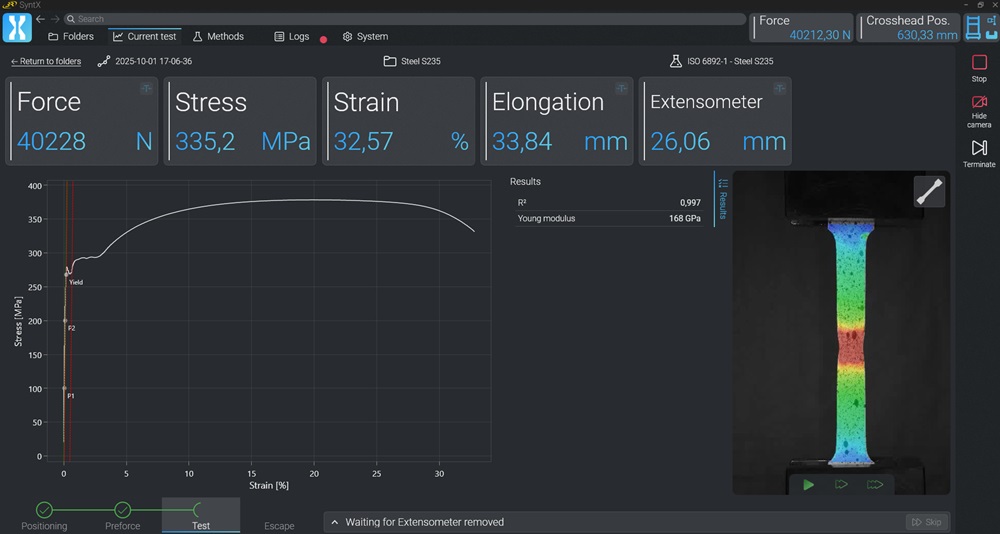The width and height of the screenshot is (1000, 534).
Task: Click the Skip button
Action: pyautogui.click(x=925, y=522)
